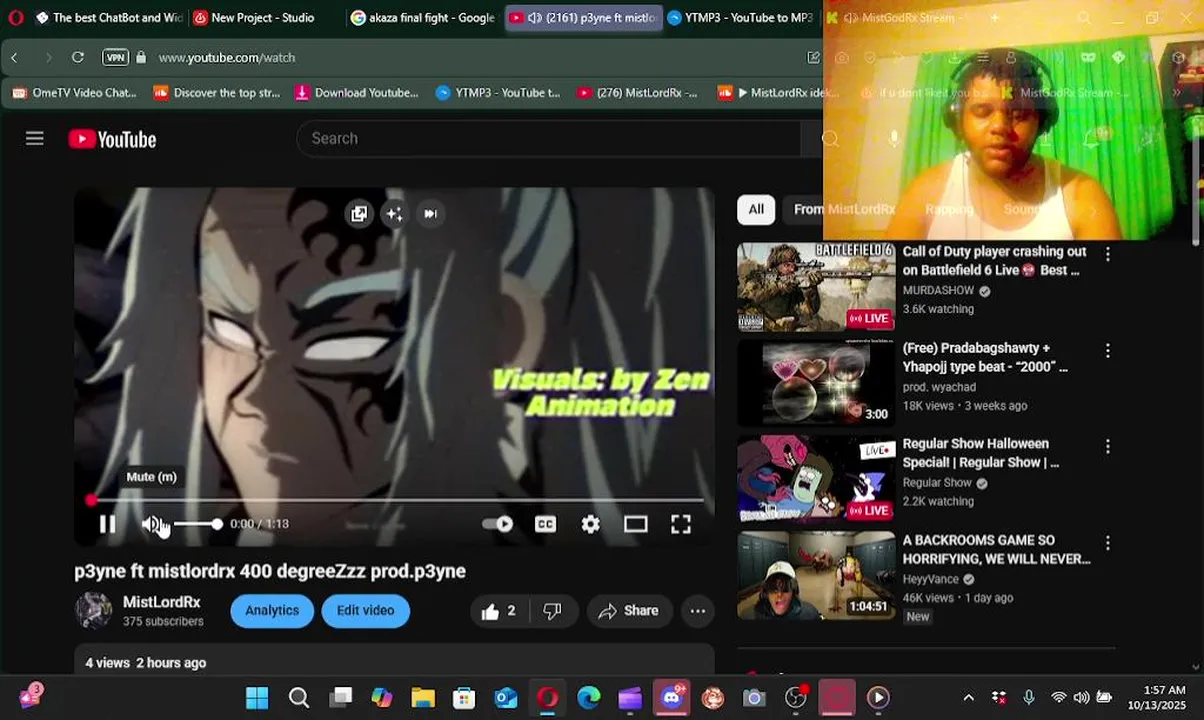Open Windows Start menu
1204x720 pixels.
click(257, 698)
